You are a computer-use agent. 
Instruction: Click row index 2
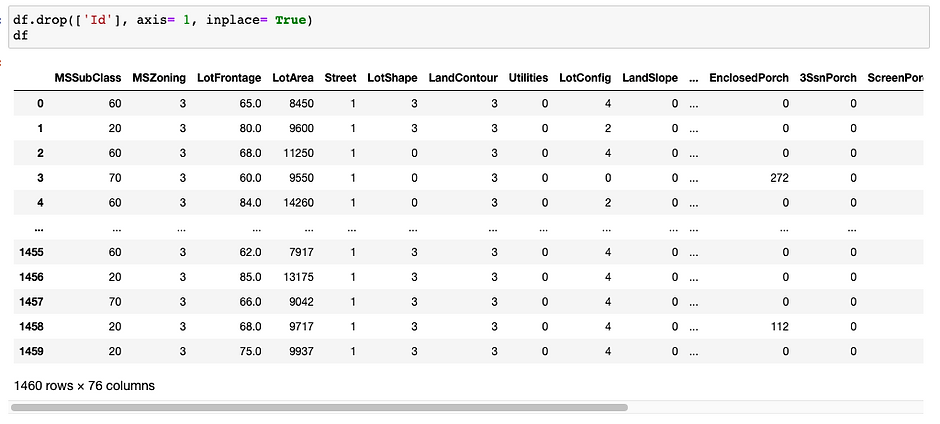pos(40,153)
